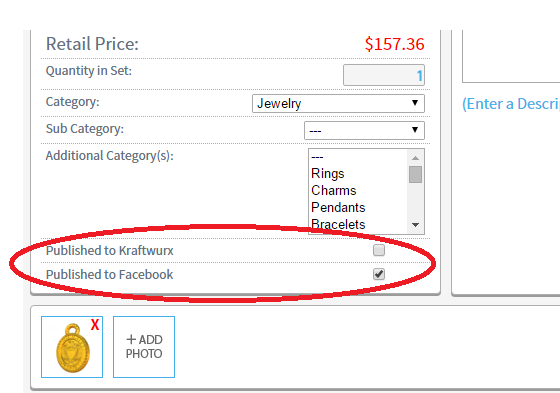Click the $157.36 retail price value
The height and width of the screenshot is (393, 560).
[395, 44]
